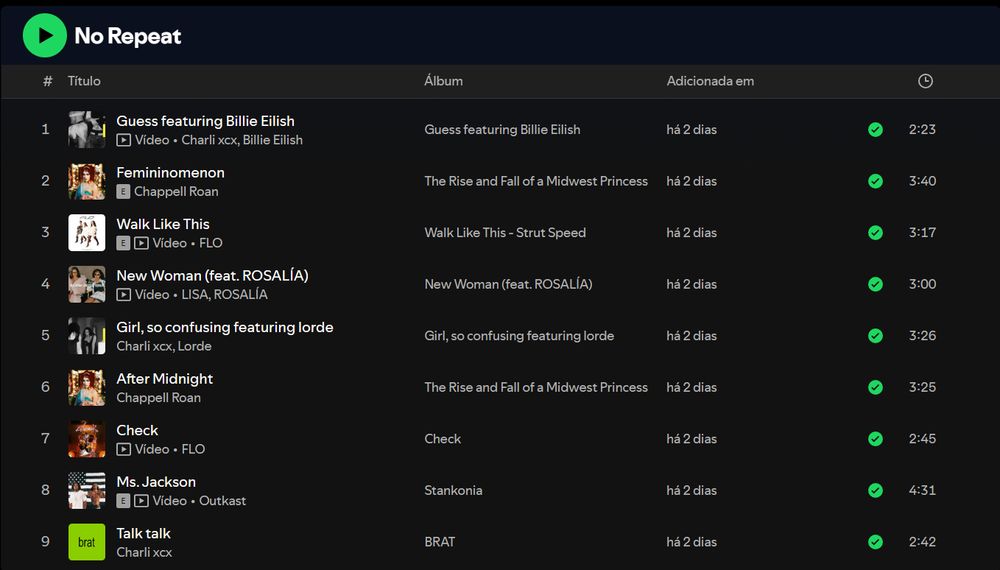Click the video icon under Guess featuring Billie Eilish
The height and width of the screenshot is (570, 1000).
(124, 140)
